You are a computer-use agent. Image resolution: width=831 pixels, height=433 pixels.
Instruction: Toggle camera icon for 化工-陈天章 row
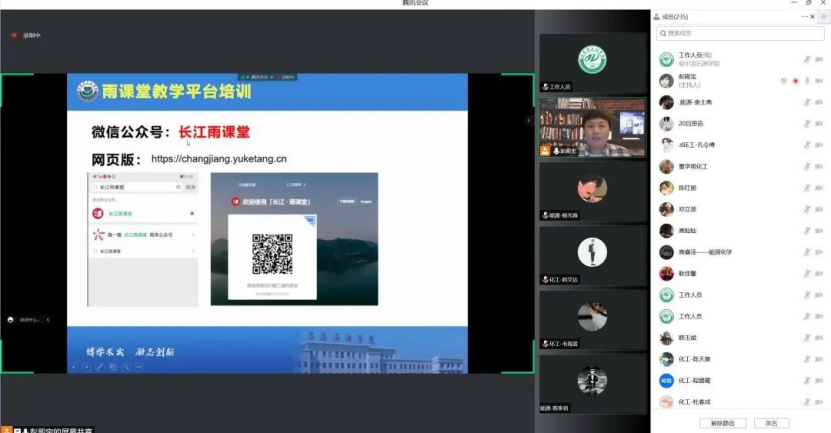[x=819, y=359]
